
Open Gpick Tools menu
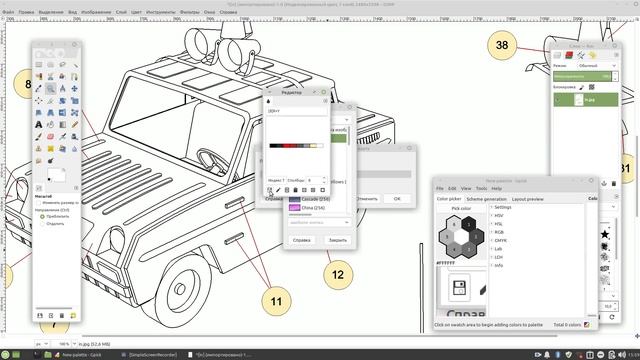click(x=482, y=189)
